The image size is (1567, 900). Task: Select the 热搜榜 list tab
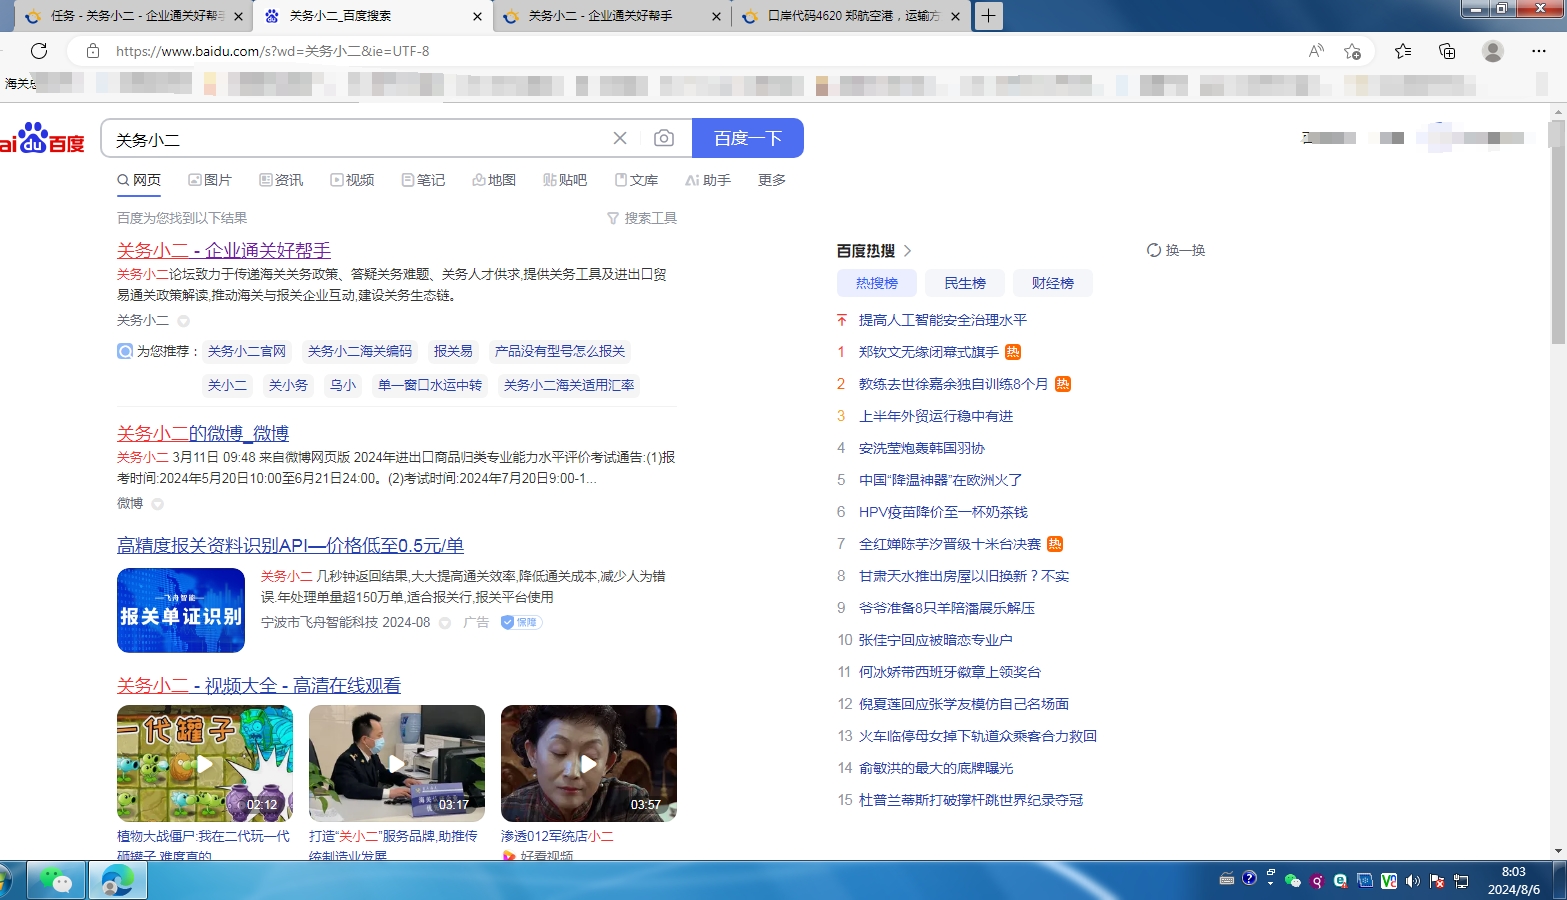pyautogui.click(x=877, y=284)
